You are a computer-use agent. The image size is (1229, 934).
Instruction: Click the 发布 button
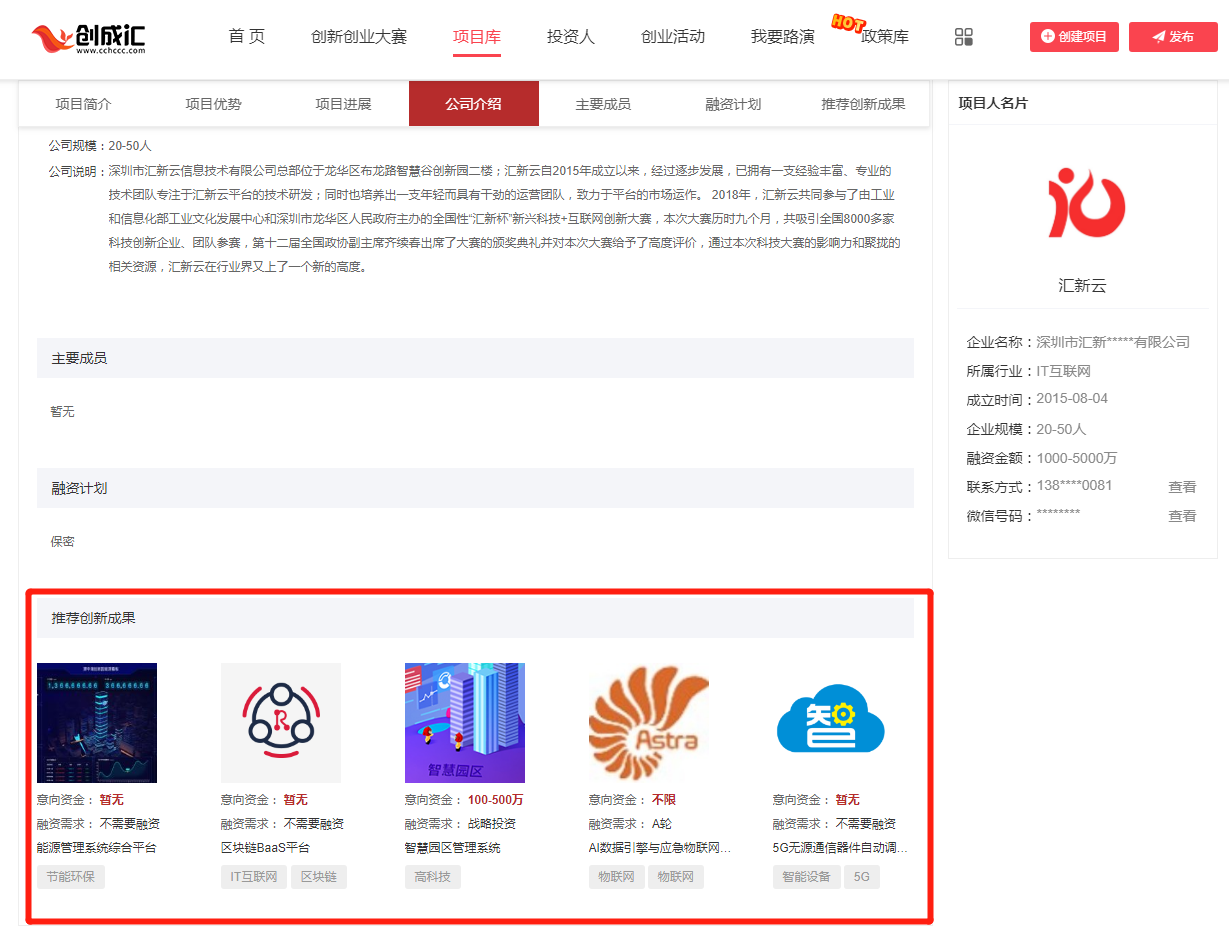1173,37
